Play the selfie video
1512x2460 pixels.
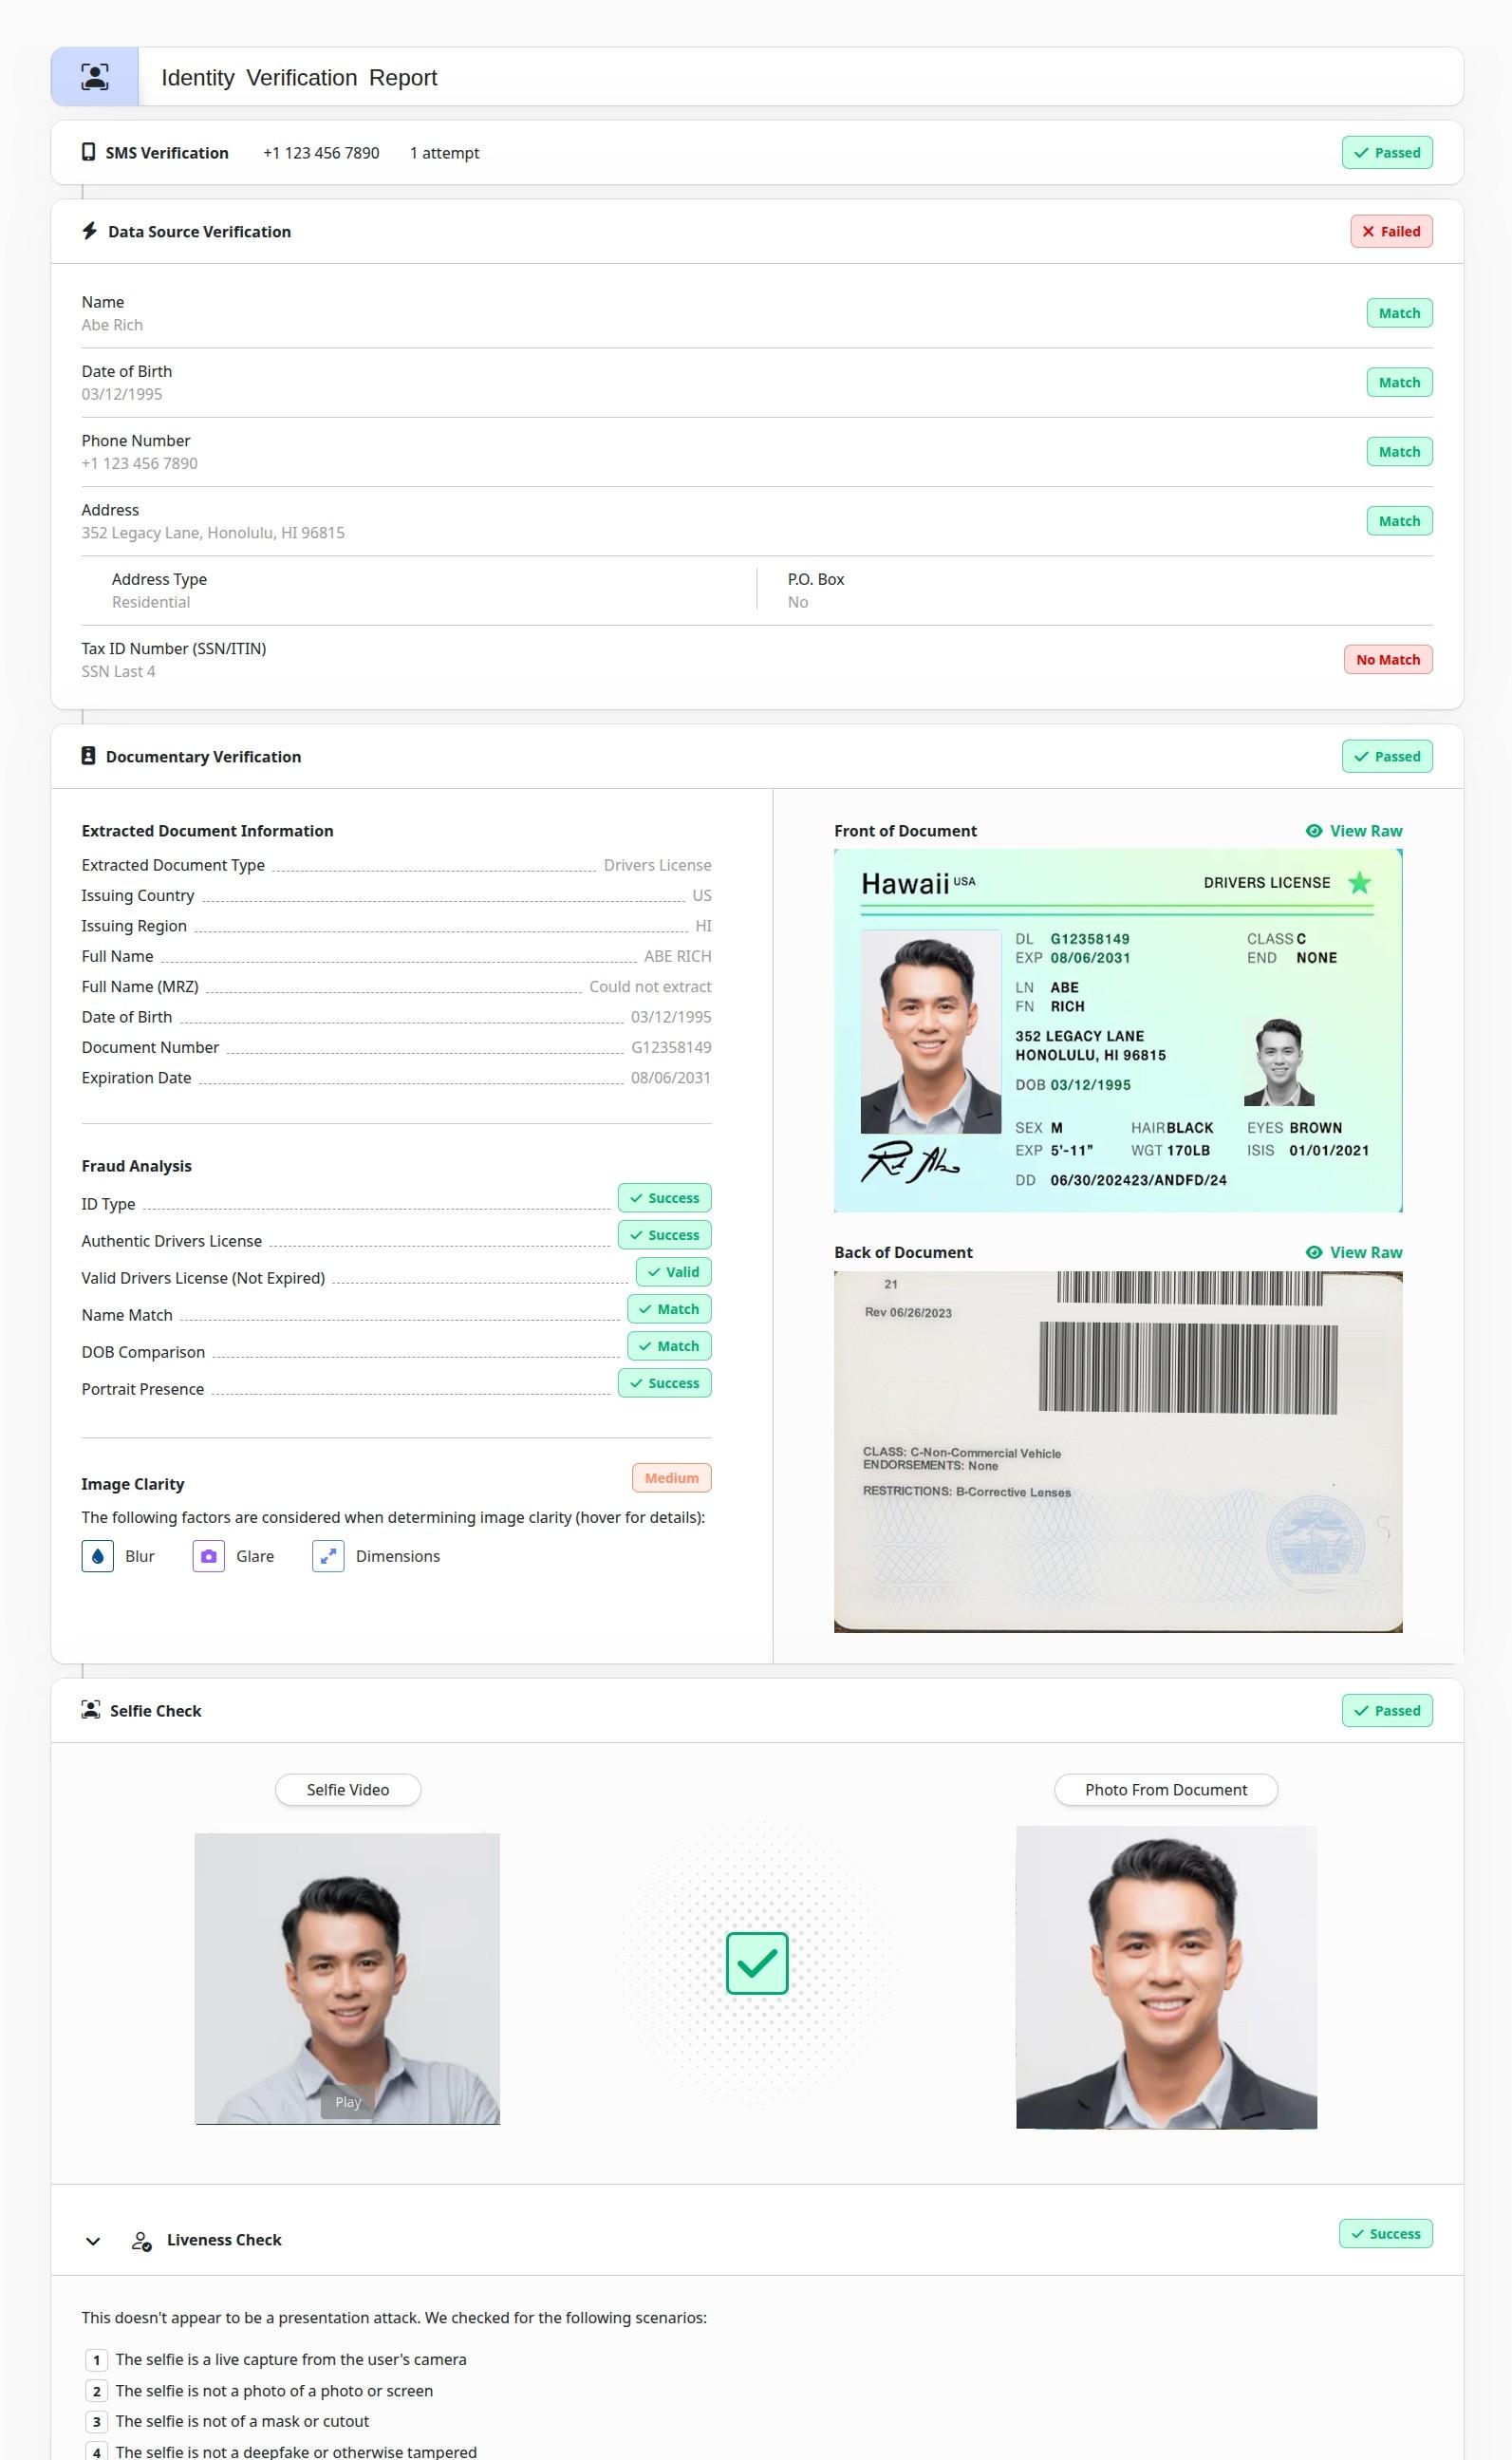click(348, 2102)
